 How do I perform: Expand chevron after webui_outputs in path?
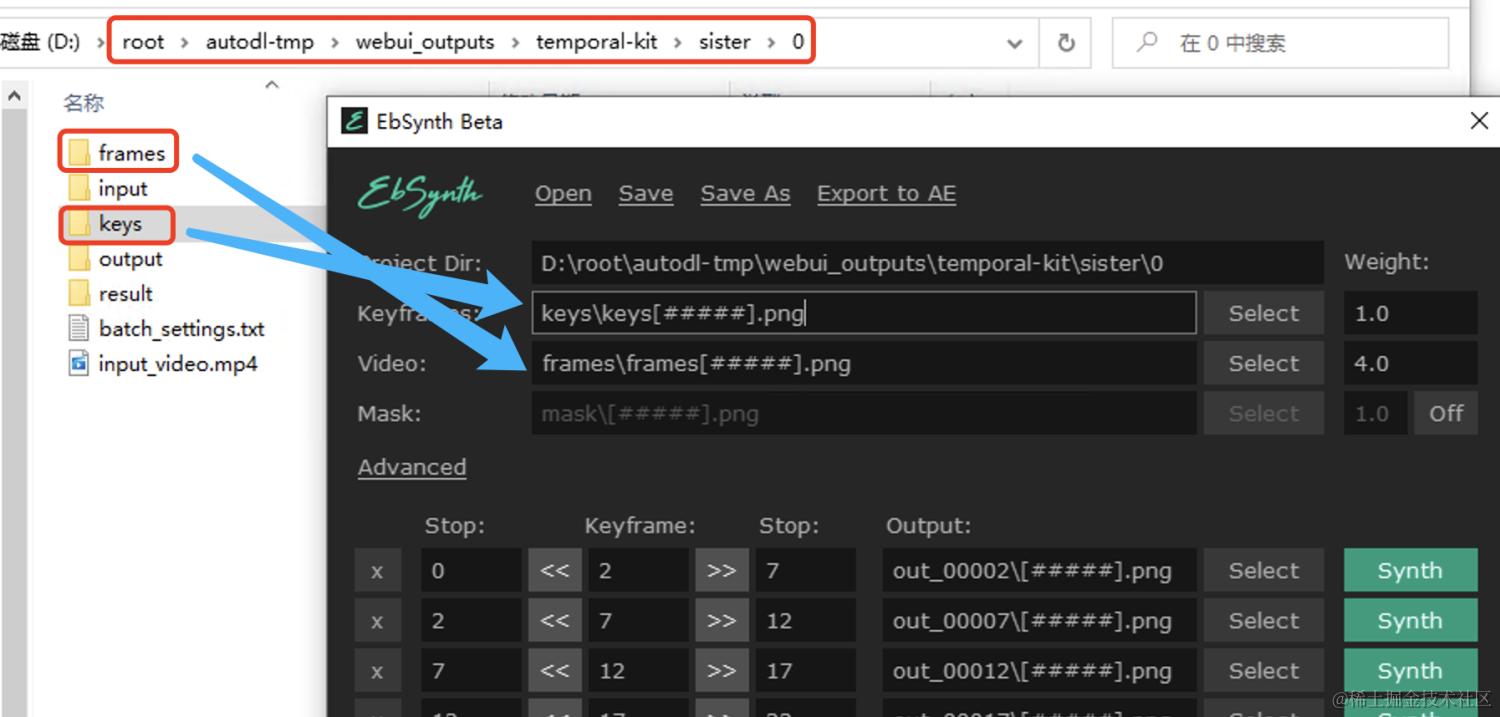tap(515, 42)
